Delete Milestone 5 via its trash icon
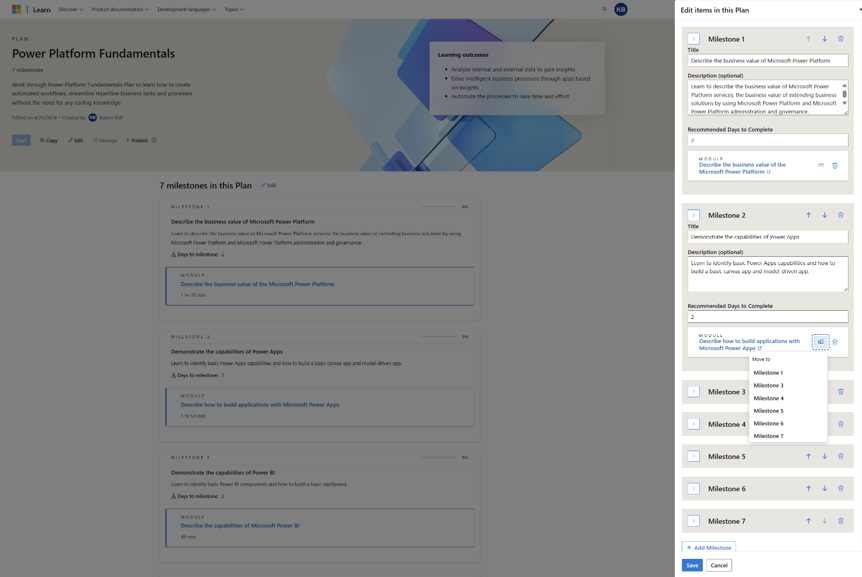Screen dimensions: 862x577 (840, 455)
